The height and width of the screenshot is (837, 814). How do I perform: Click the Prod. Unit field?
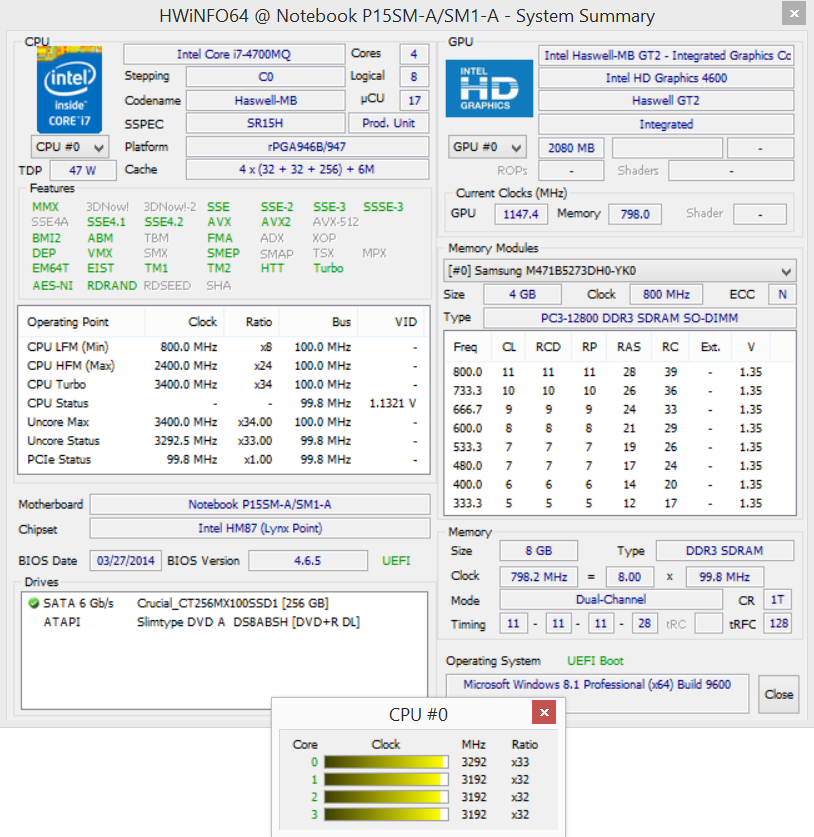point(389,123)
